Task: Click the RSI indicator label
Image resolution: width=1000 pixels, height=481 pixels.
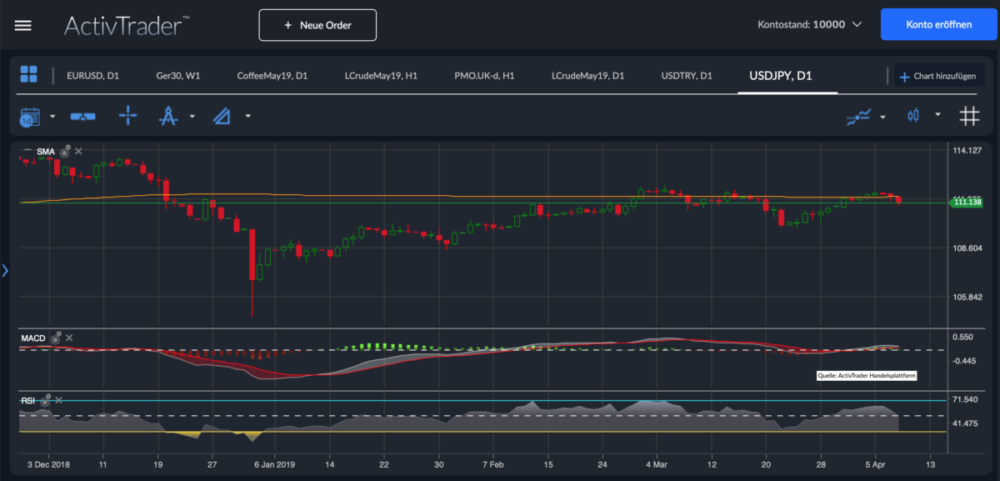Action: pyautogui.click(x=29, y=401)
